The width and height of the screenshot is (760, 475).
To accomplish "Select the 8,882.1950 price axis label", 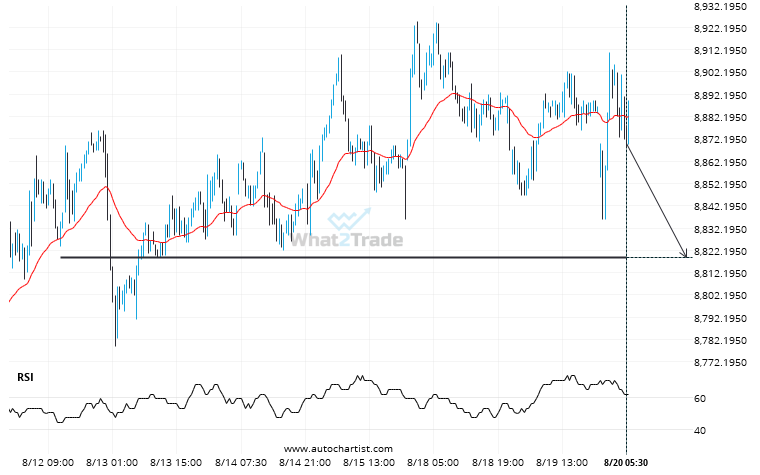I will point(720,117).
